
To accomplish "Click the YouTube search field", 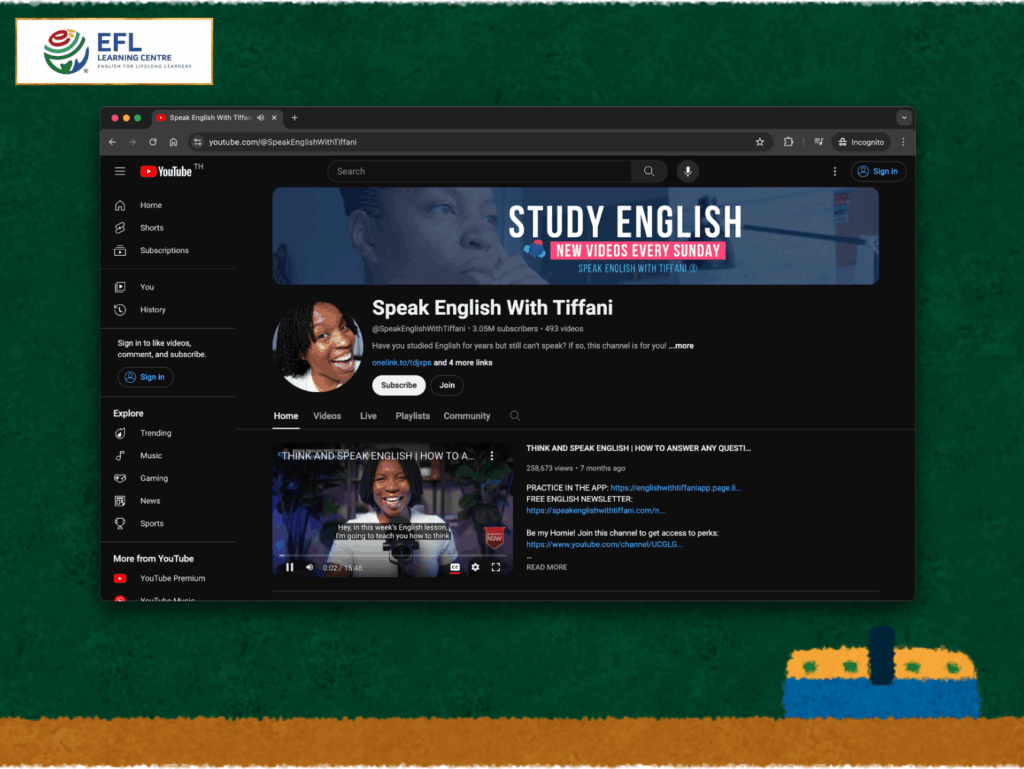I will (479, 171).
